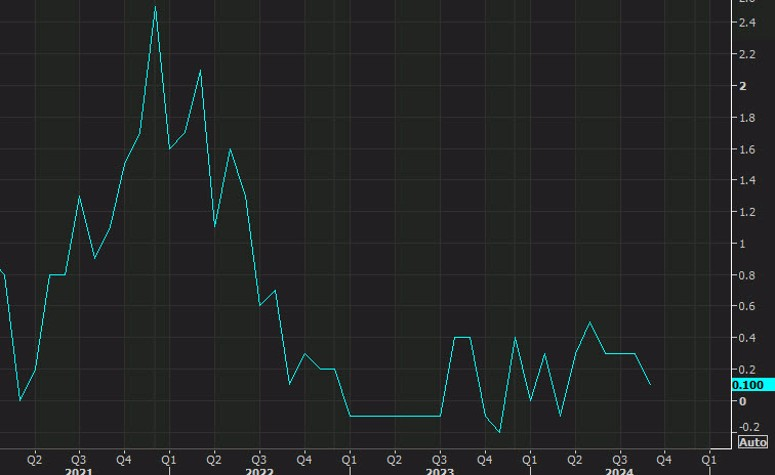Click the line's highest peak near 2.5
Screen dimensions: 775x475
(x=155, y=7)
